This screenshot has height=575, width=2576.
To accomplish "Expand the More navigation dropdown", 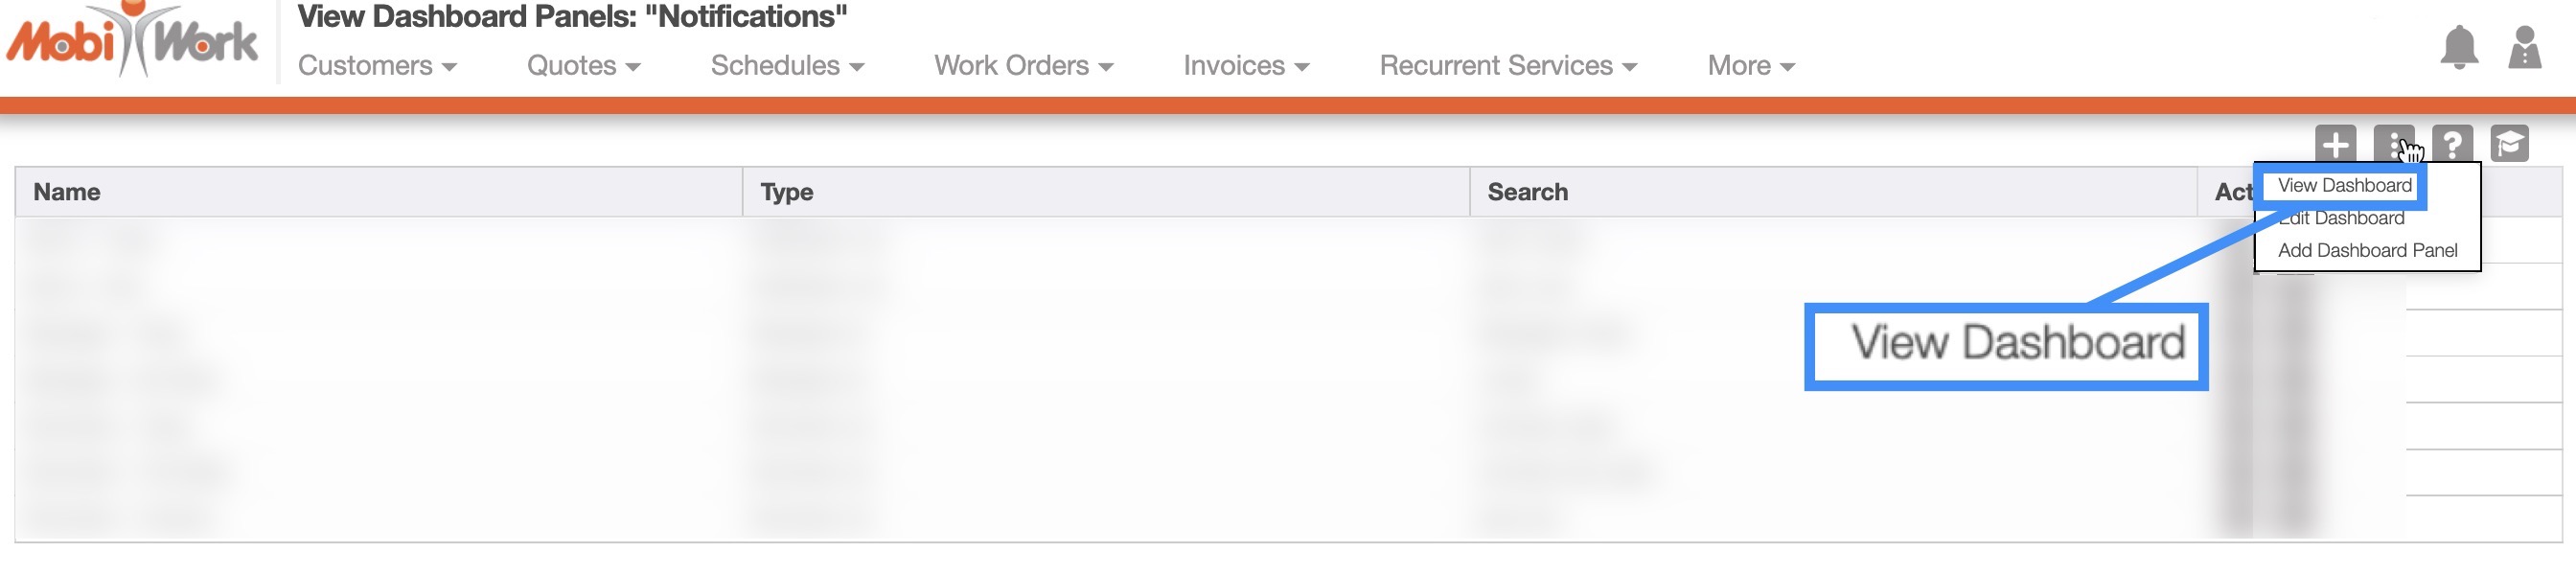I will point(1751,66).
